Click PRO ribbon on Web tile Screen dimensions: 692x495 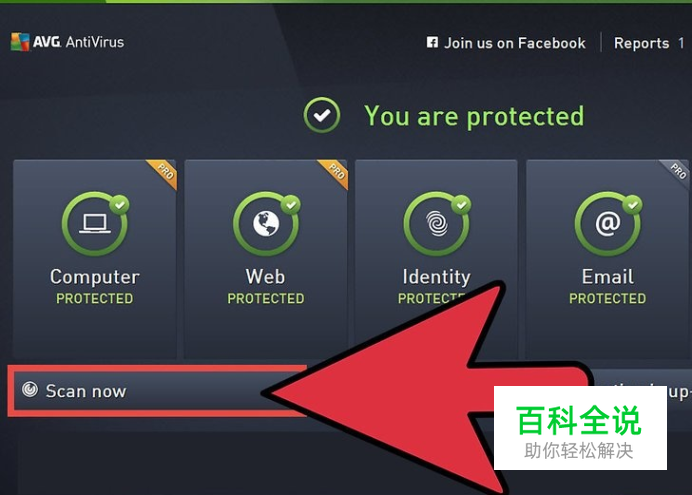334,174
